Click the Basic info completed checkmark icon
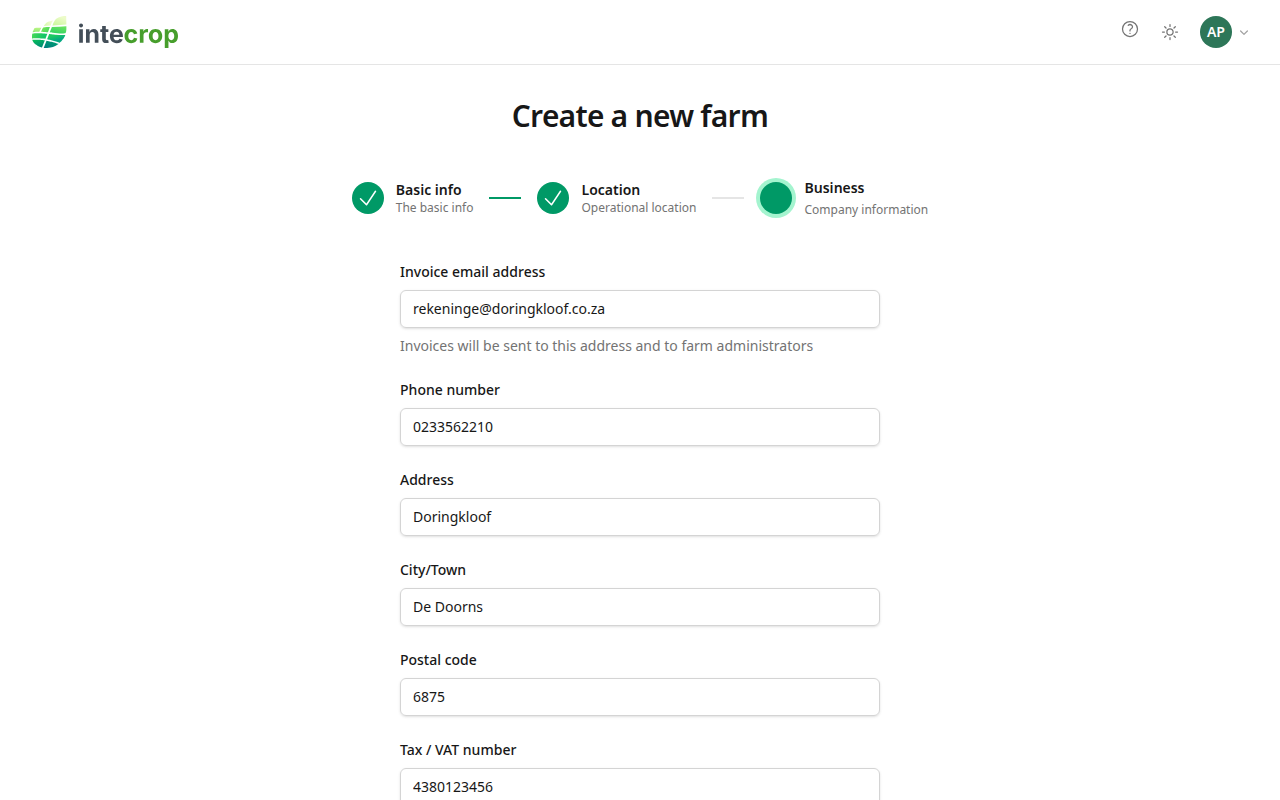Screen dimensions: 1280x800 368,198
